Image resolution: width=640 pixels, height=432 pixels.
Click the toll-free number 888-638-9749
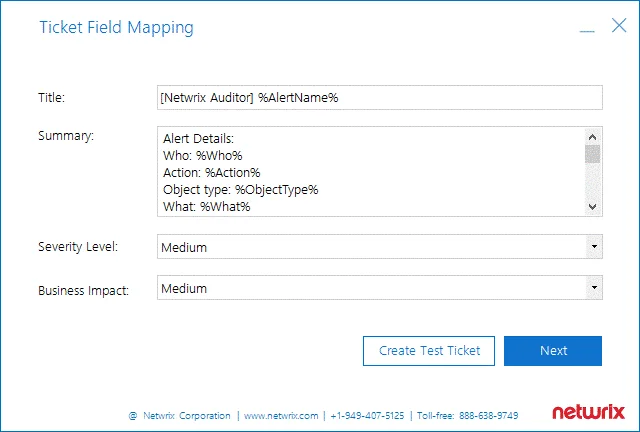[x=488, y=416]
